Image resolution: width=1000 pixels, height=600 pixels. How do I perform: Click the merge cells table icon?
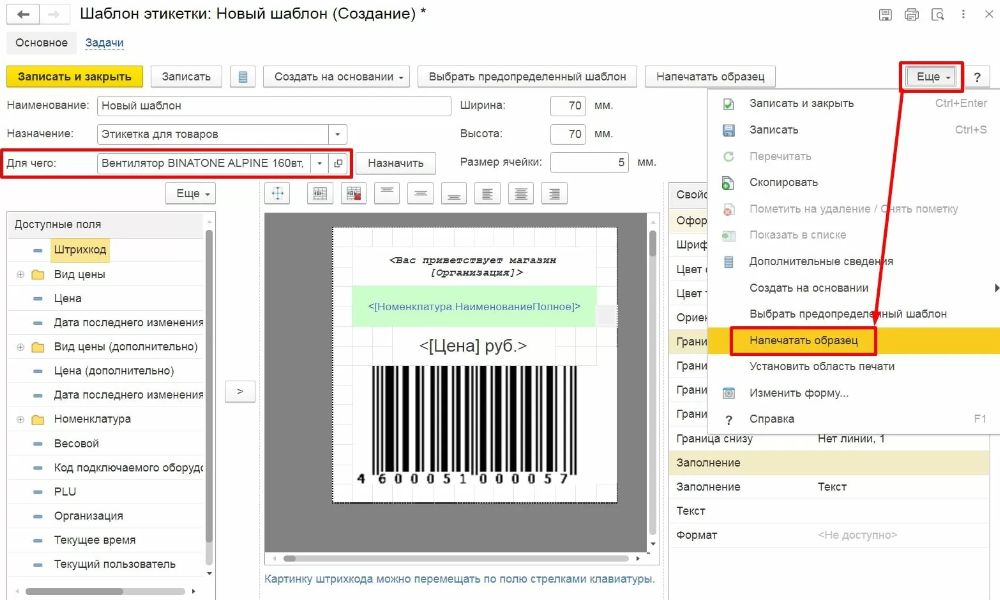tap(320, 193)
